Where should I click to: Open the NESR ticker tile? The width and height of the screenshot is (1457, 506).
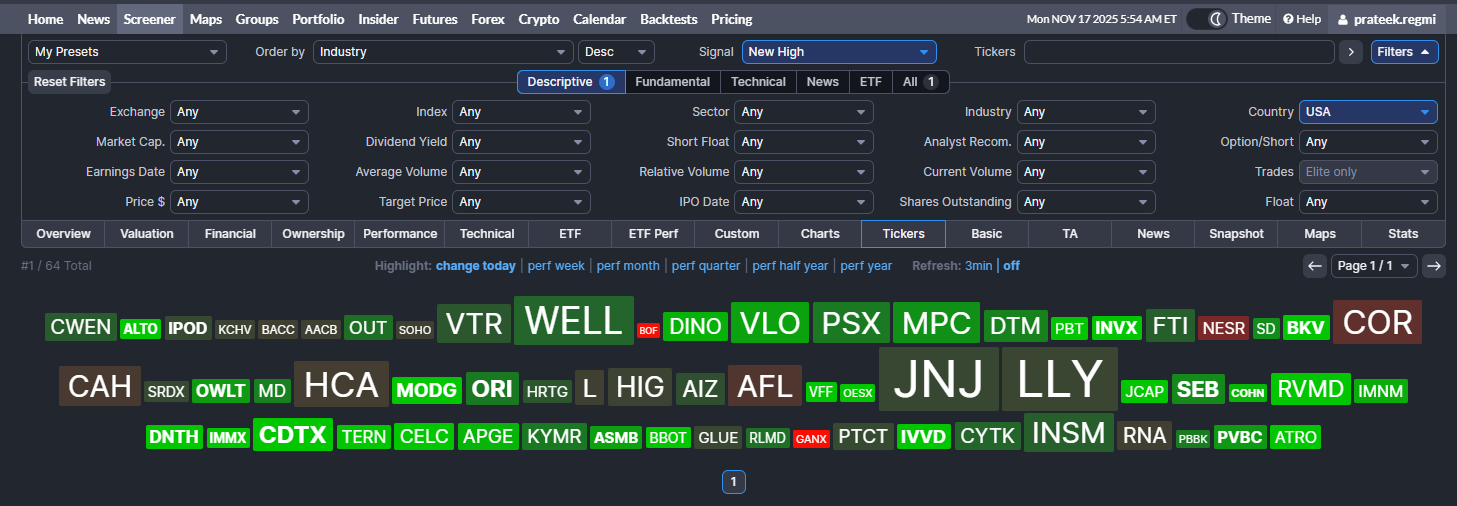[x=1224, y=327]
